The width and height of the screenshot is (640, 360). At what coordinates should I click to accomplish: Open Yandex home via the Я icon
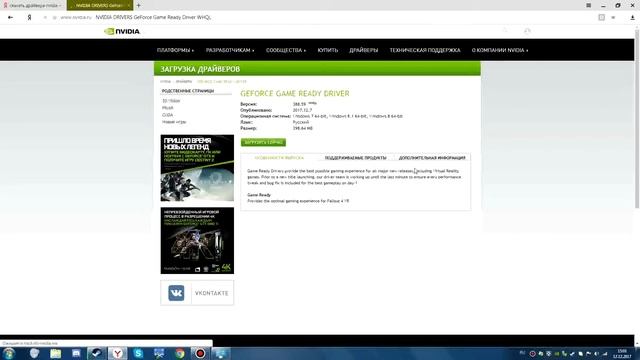click(x=29, y=18)
